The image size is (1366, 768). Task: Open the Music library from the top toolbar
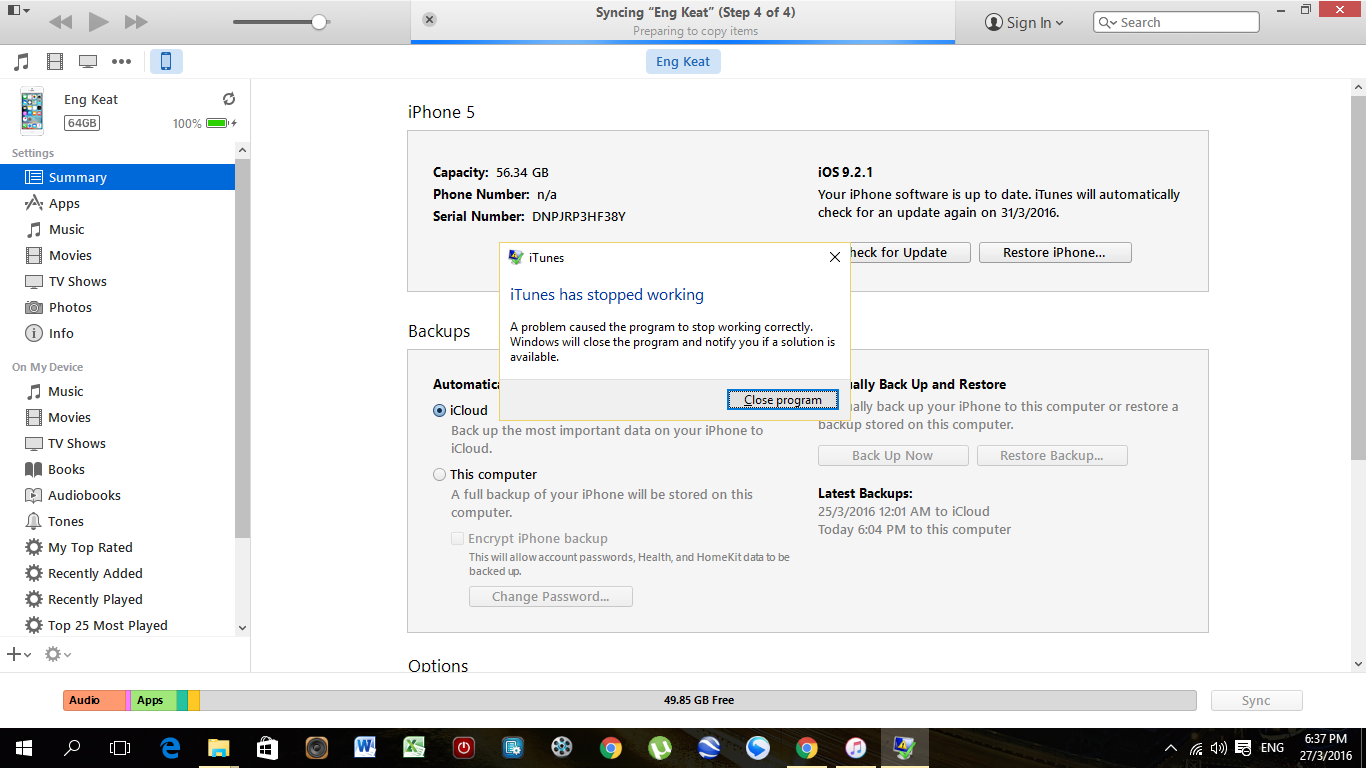point(21,62)
